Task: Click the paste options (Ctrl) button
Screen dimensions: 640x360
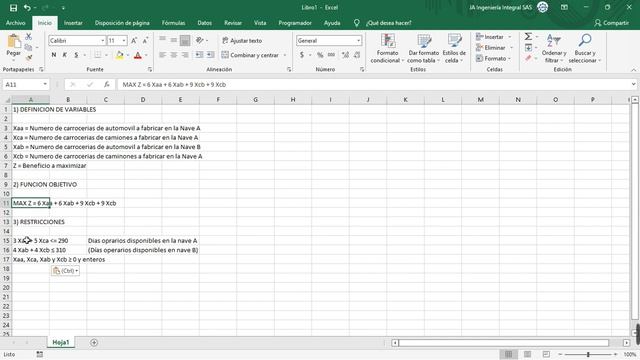Action: [65, 271]
